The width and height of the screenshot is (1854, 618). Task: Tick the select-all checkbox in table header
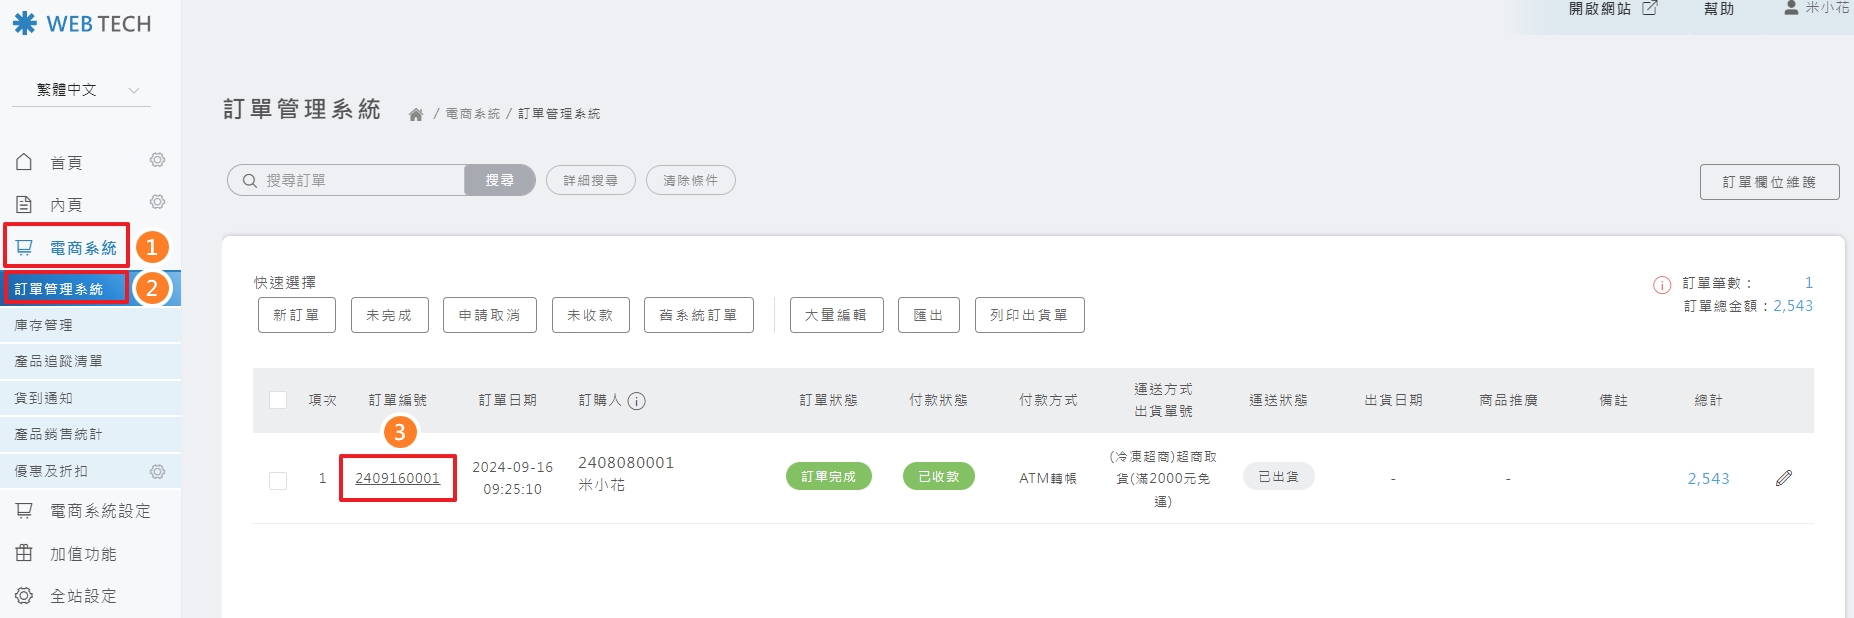278,400
